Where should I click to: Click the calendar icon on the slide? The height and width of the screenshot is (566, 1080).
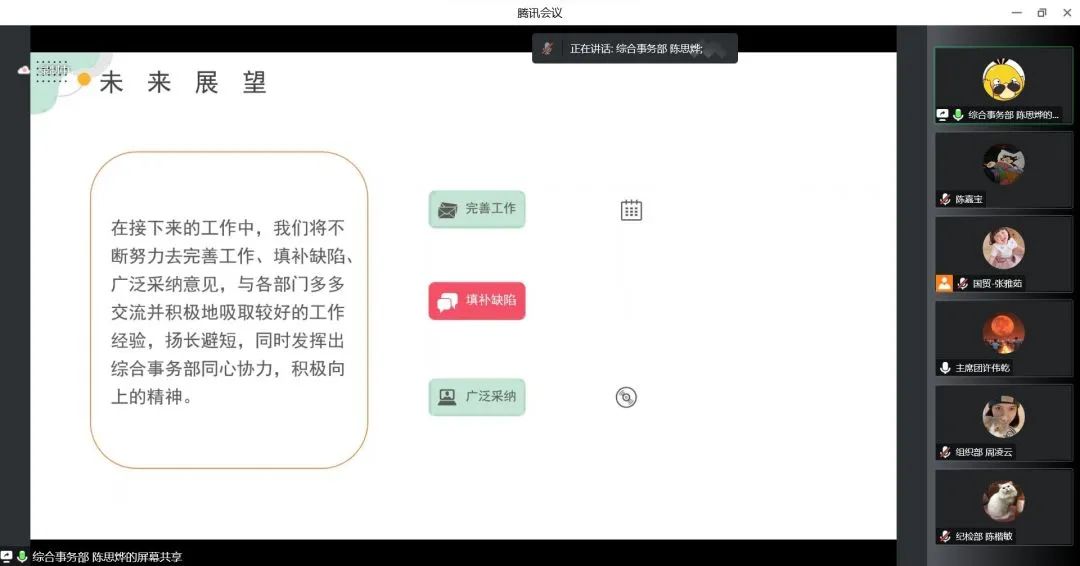click(x=631, y=210)
